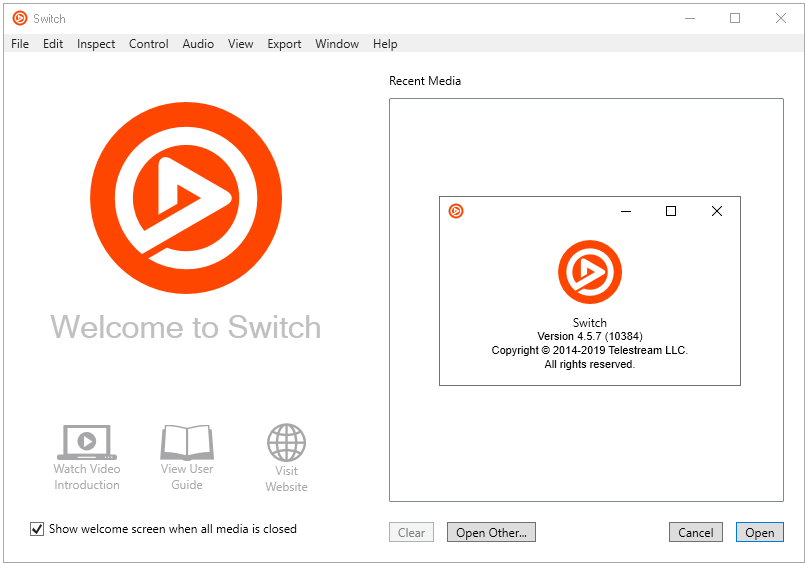Open the Window menu
This screenshot has height=564, width=807.
pos(337,44)
